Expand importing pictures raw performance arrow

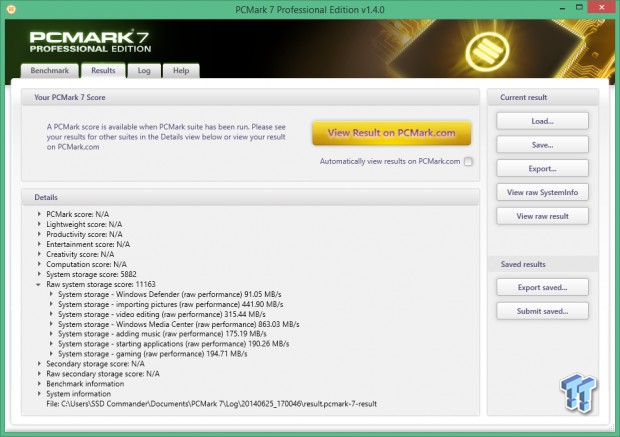pos(51,304)
